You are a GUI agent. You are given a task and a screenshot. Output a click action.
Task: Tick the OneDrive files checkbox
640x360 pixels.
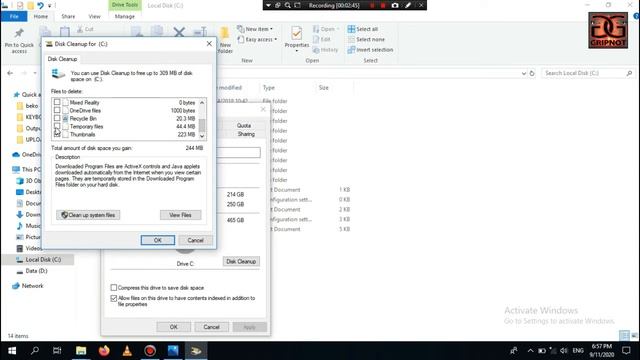point(57,110)
